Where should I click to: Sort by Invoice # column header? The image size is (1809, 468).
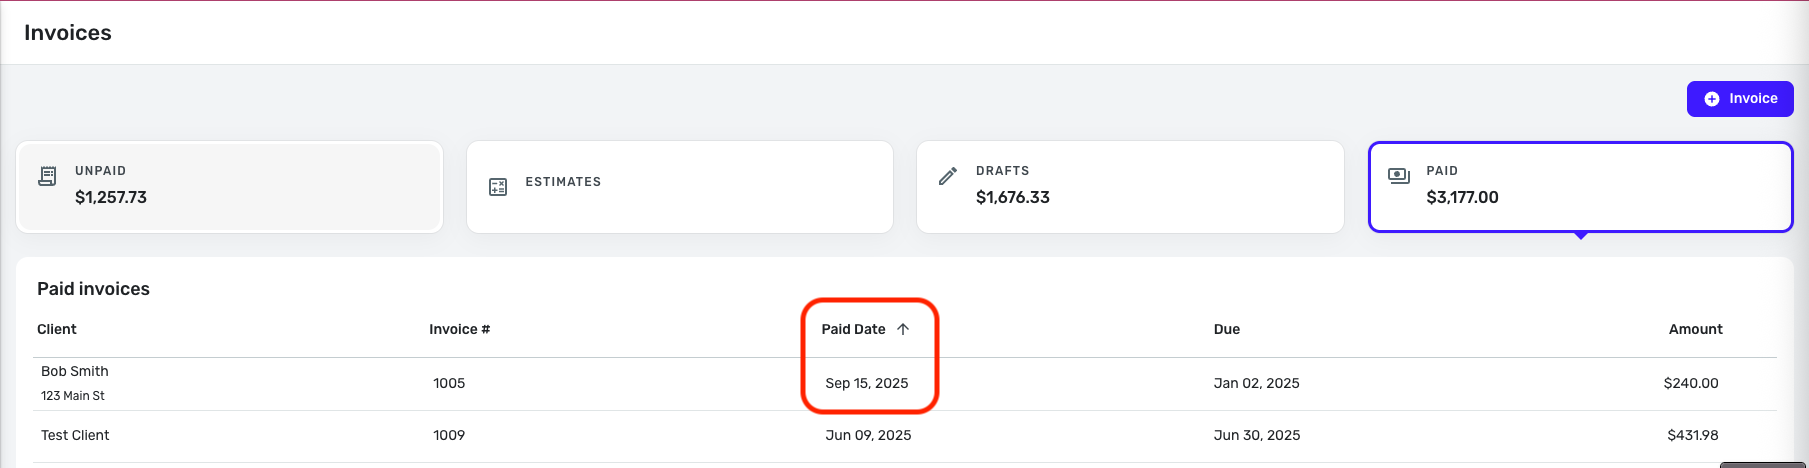(459, 329)
